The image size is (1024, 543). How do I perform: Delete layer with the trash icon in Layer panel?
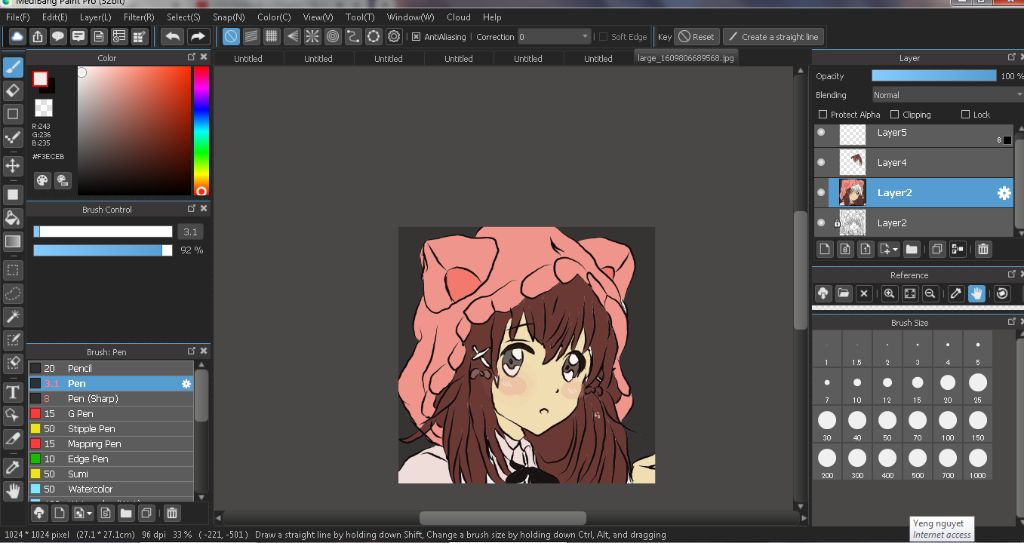pyautogui.click(x=983, y=249)
